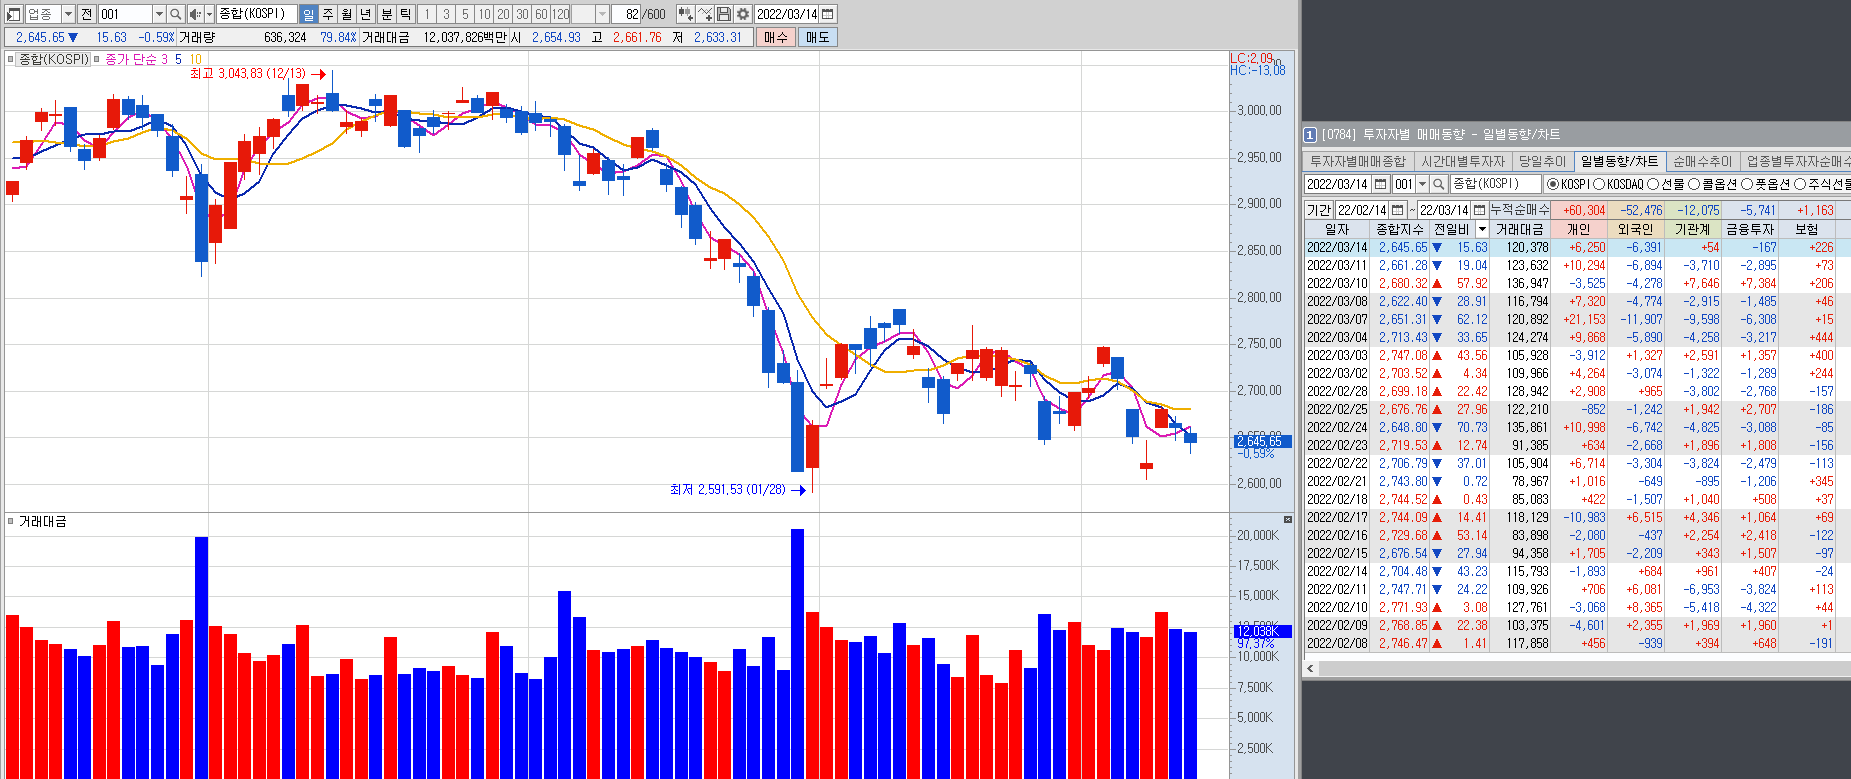Click the small square marker beside the 거래대금 volume pane title
This screenshot has height=779, width=1851.
10,521
